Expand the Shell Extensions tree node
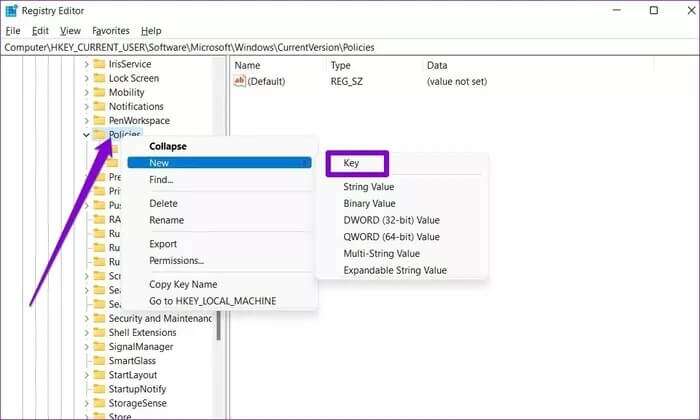The height and width of the screenshot is (420, 700). tap(86, 332)
